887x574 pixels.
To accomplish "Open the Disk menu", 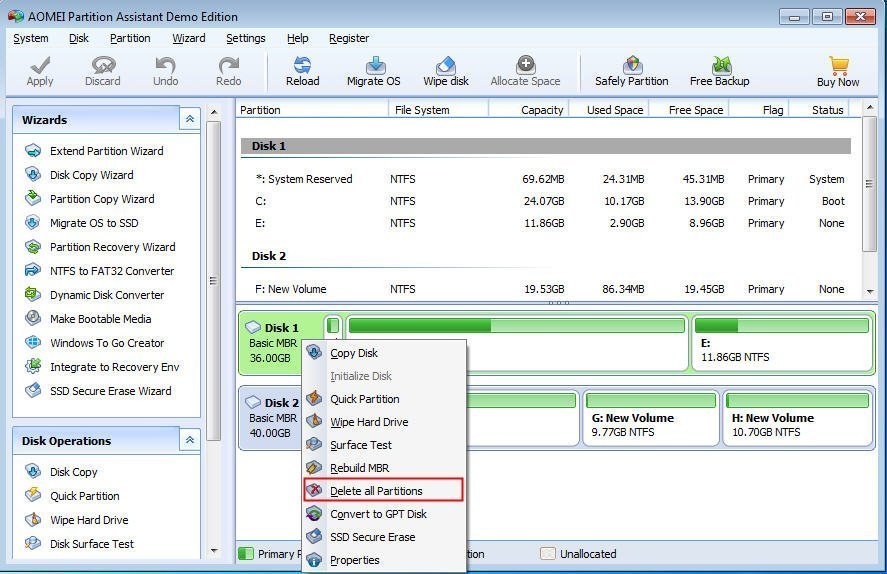I will [x=79, y=38].
